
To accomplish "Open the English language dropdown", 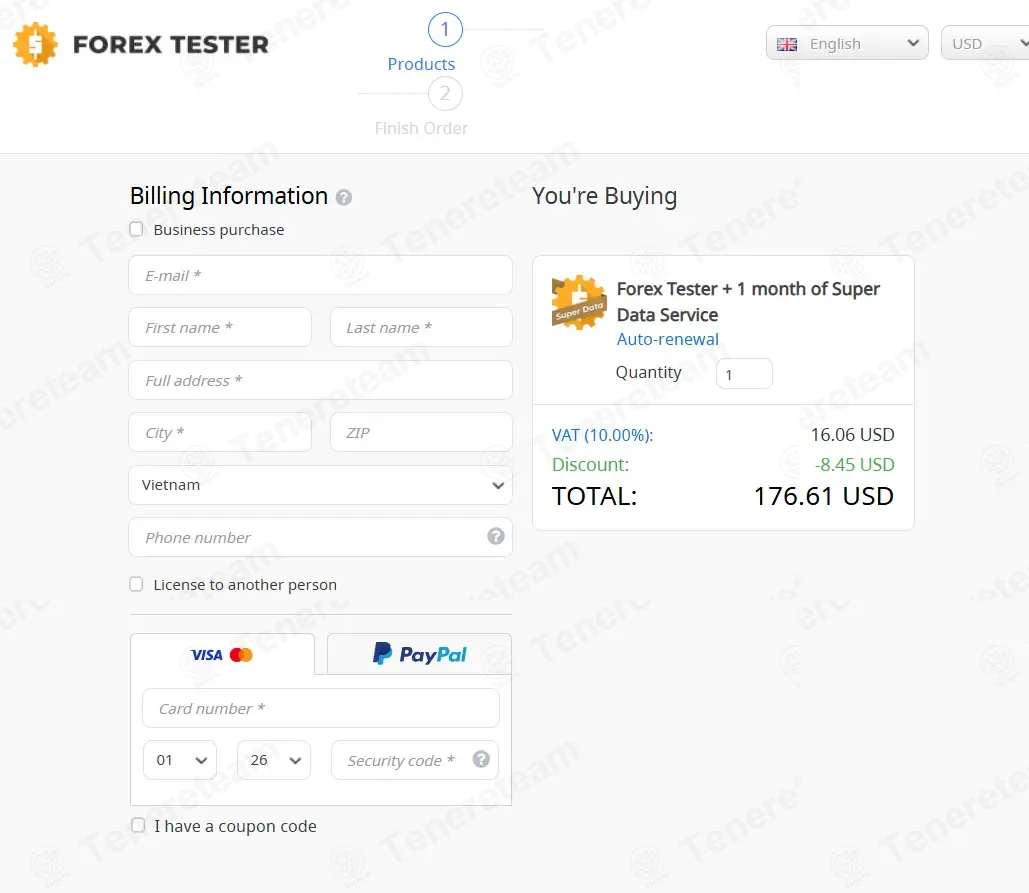I will (x=847, y=43).
